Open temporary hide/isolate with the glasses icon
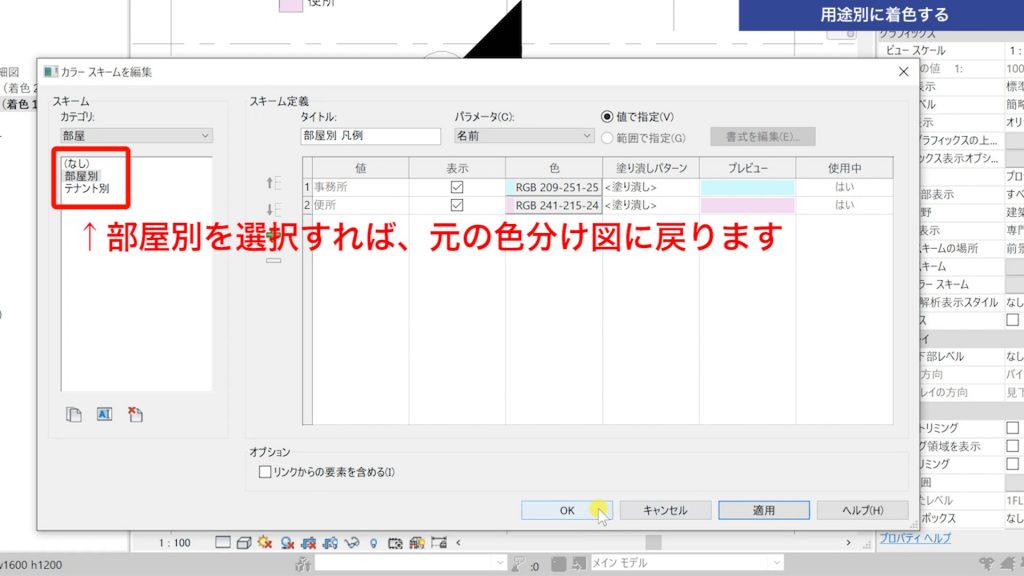The image size is (1024, 576). [352, 543]
